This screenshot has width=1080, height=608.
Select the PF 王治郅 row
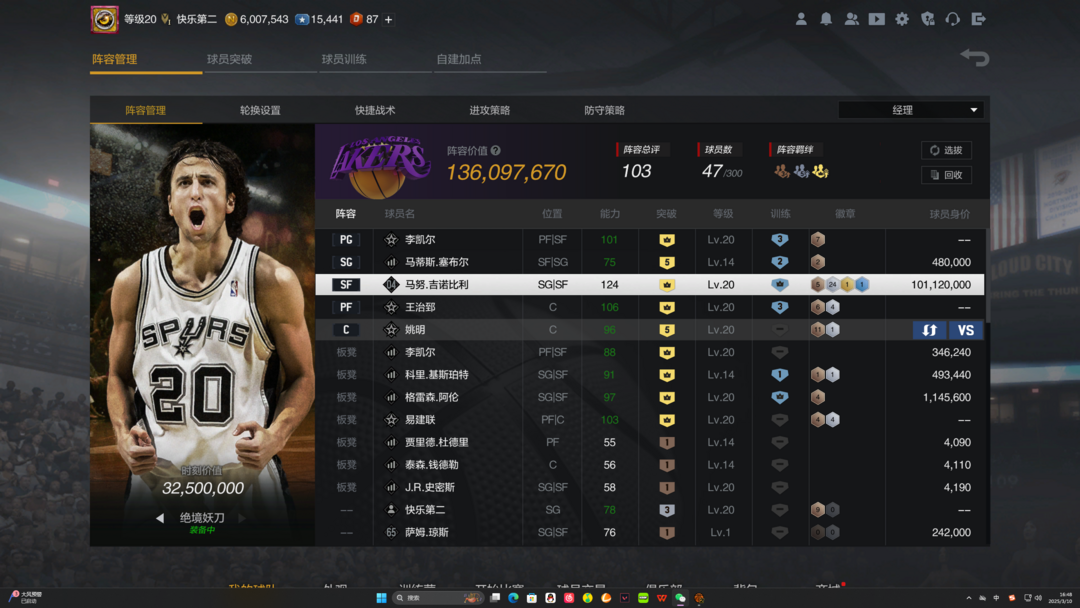650,307
